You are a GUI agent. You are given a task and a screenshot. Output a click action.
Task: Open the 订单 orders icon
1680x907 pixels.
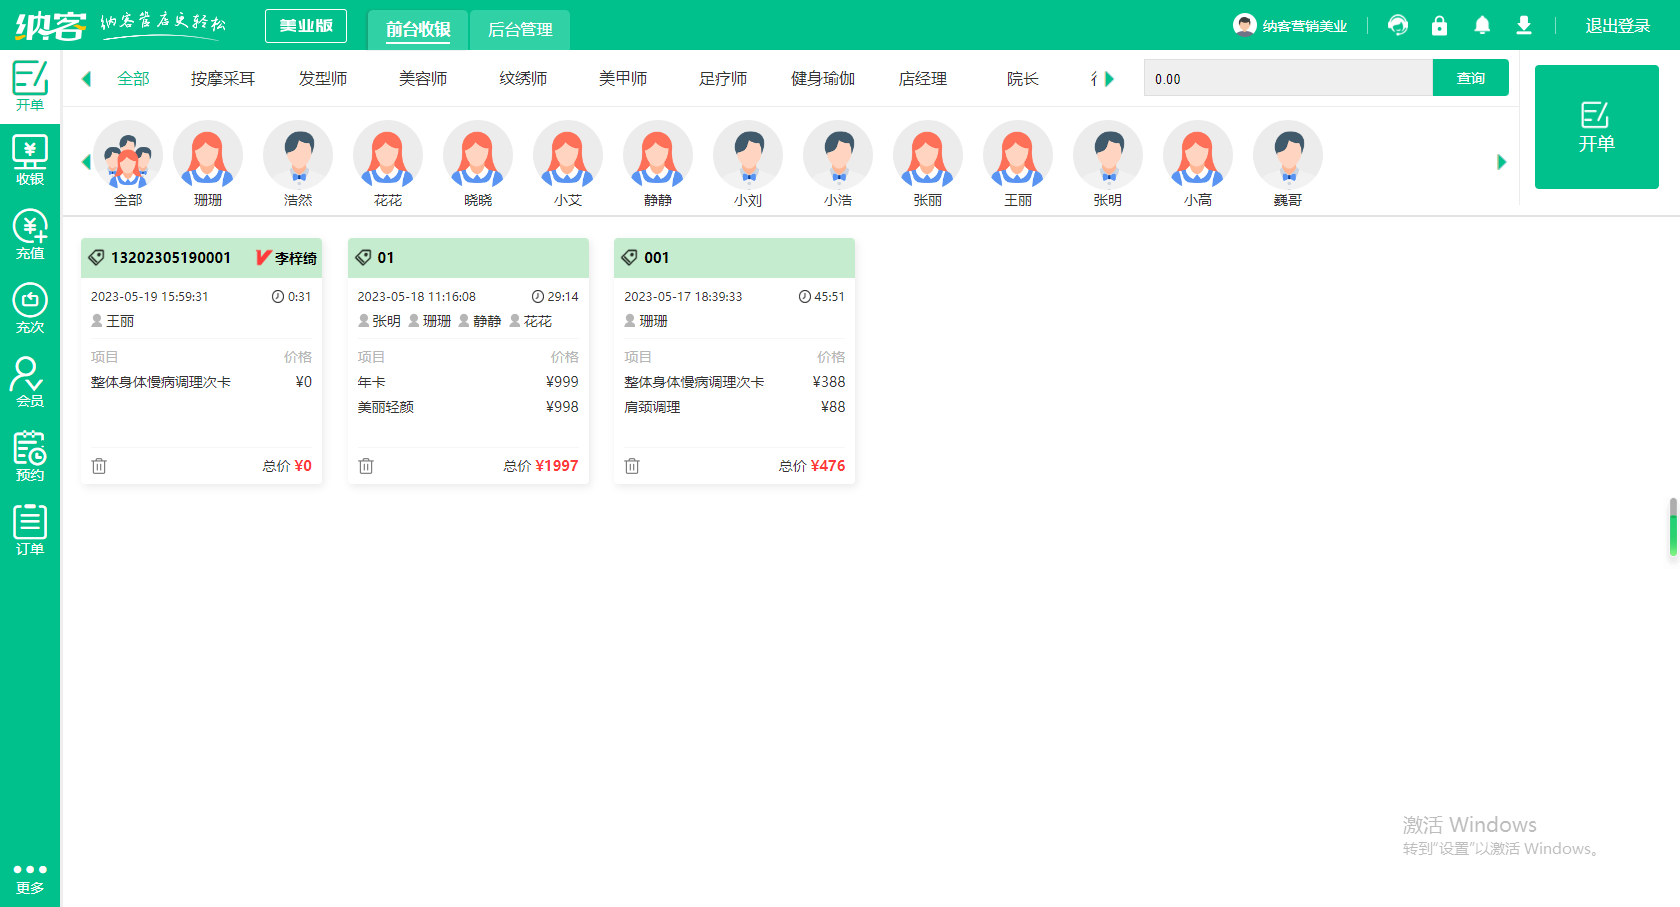pyautogui.click(x=30, y=530)
